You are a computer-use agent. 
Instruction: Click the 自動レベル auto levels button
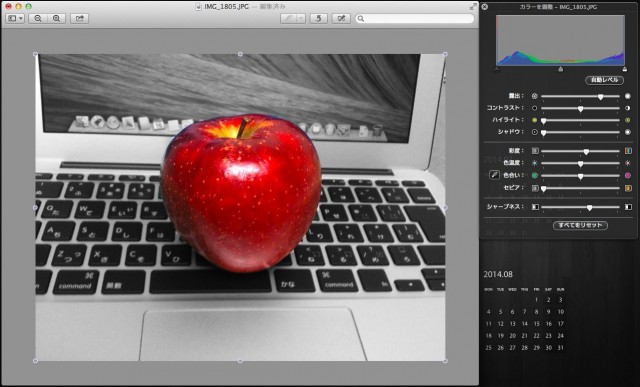tap(604, 80)
